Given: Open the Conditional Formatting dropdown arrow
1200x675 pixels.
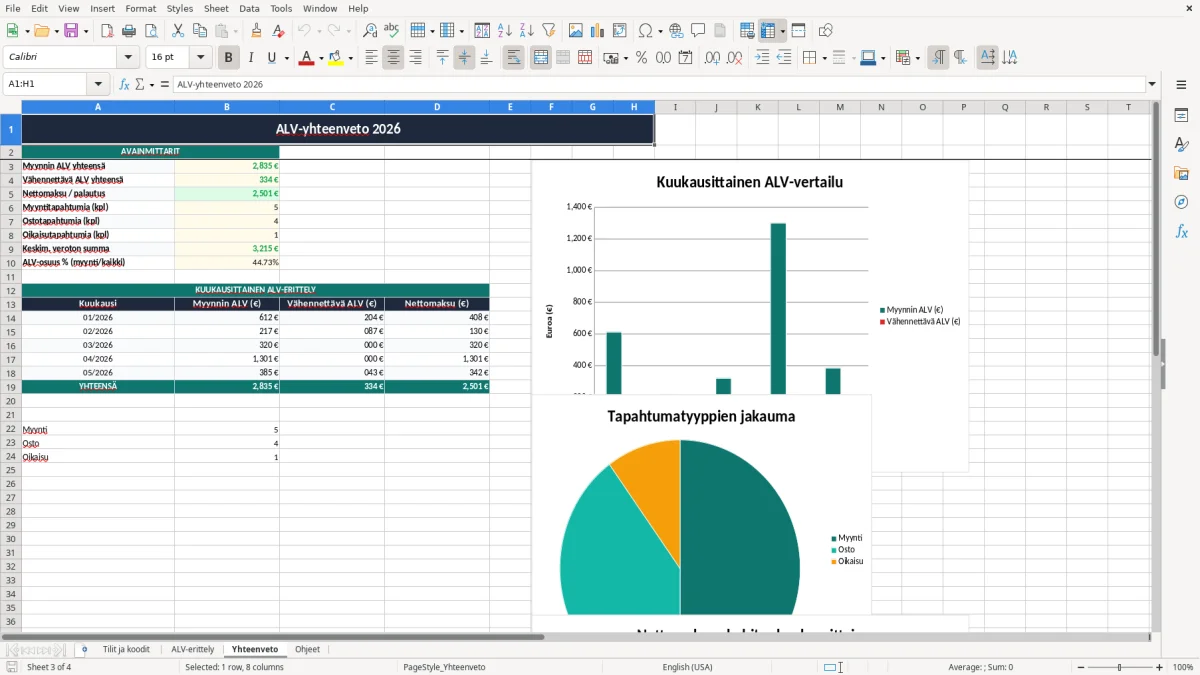Looking at the screenshot, I should pyautogui.click(x=917, y=58).
